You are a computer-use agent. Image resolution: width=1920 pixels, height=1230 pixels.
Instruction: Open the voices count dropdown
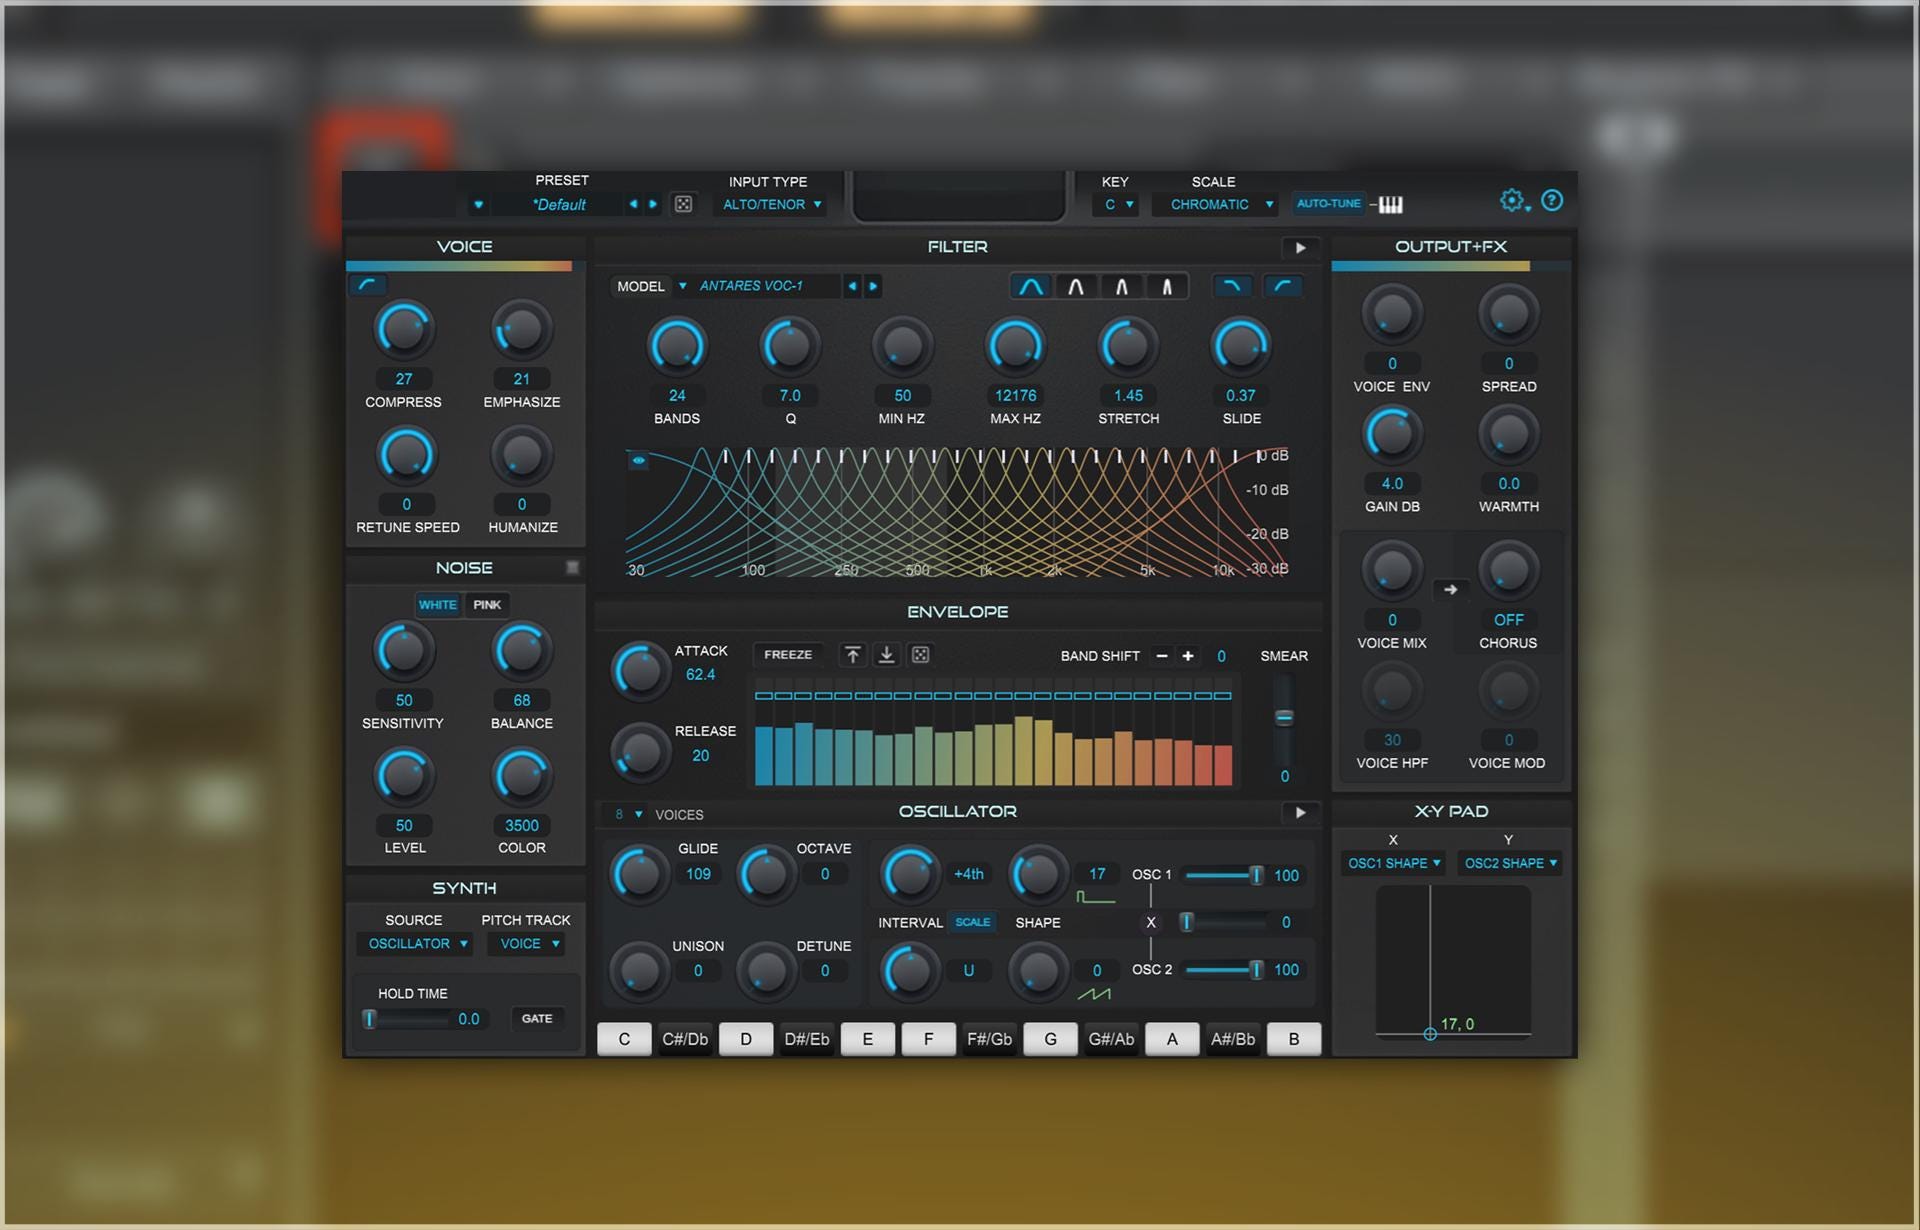click(x=628, y=814)
